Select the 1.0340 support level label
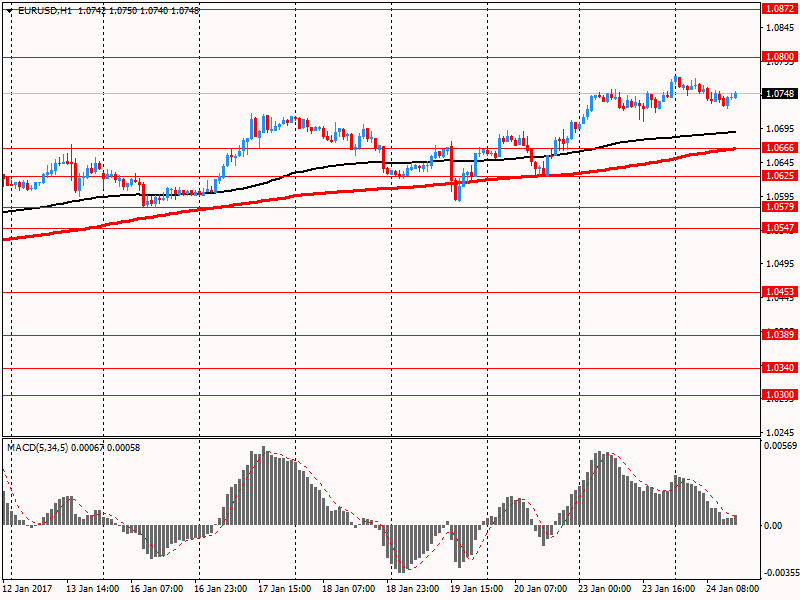This screenshot has height=600, width=800. tap(779, 368)
